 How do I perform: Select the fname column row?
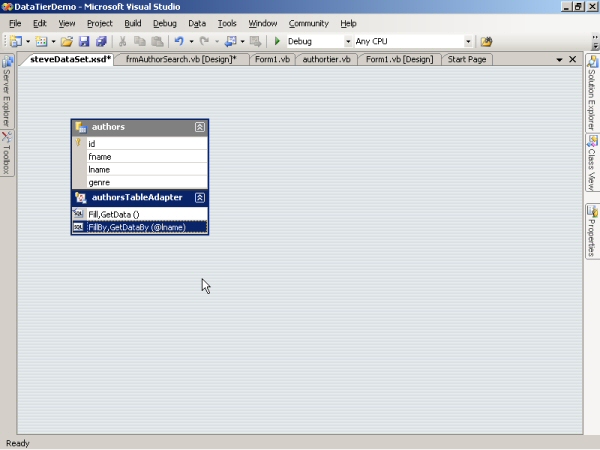[x=140, y=157]
